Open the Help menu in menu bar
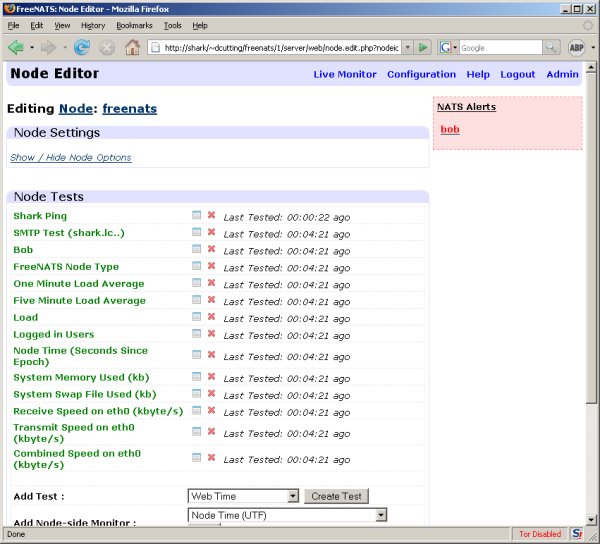 tap(200, 26)
